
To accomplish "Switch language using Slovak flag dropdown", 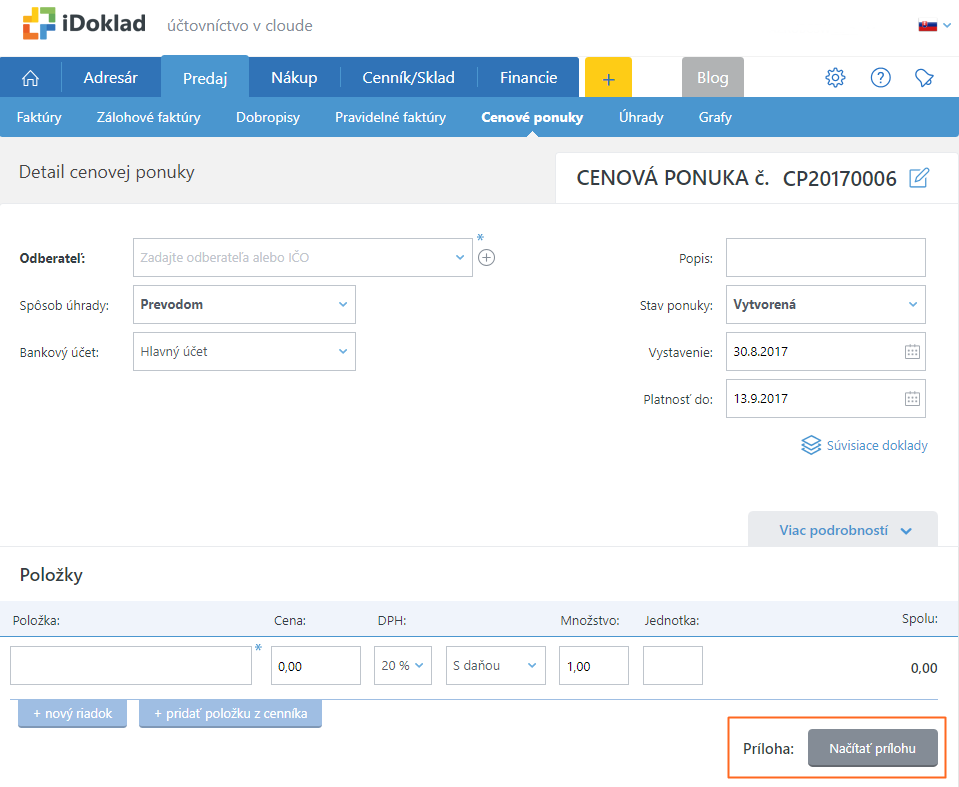I will [x=934, y=25].
